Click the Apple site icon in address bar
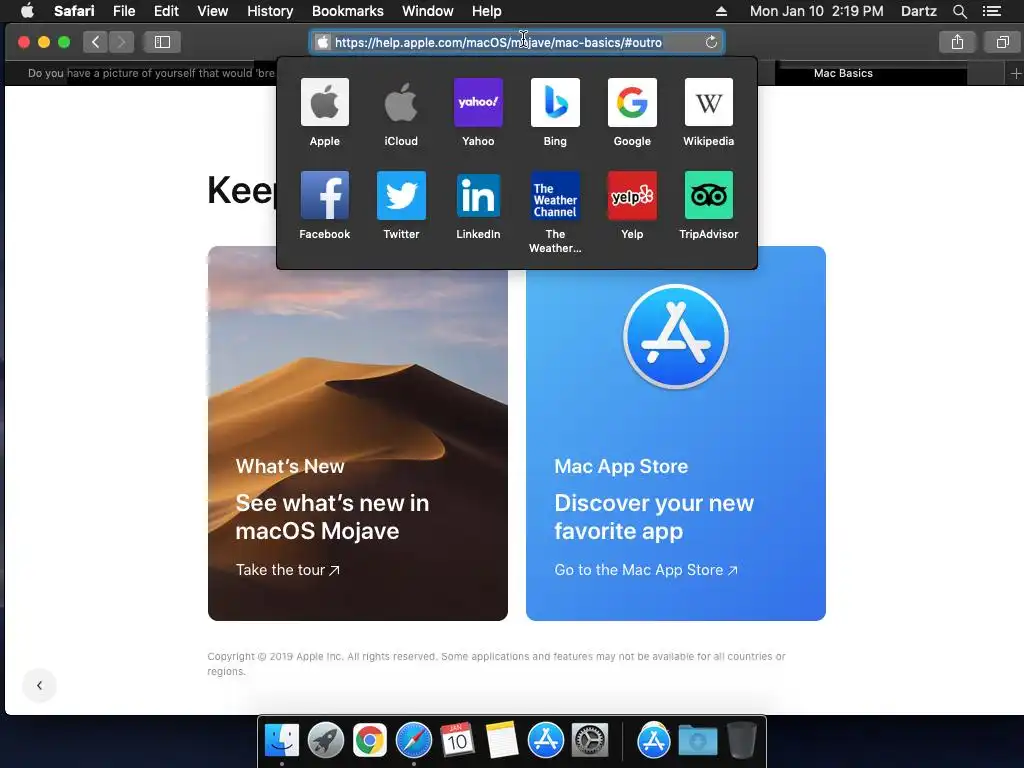This screenshot has height=768, width=1024. click(x=323, y=42)
